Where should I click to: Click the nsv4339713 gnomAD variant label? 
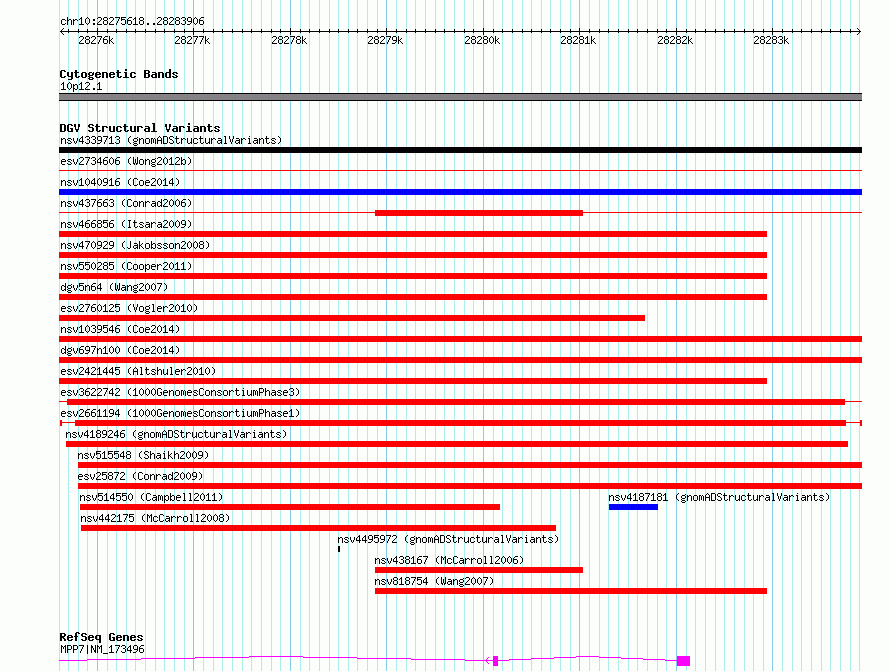pos(171,140)
